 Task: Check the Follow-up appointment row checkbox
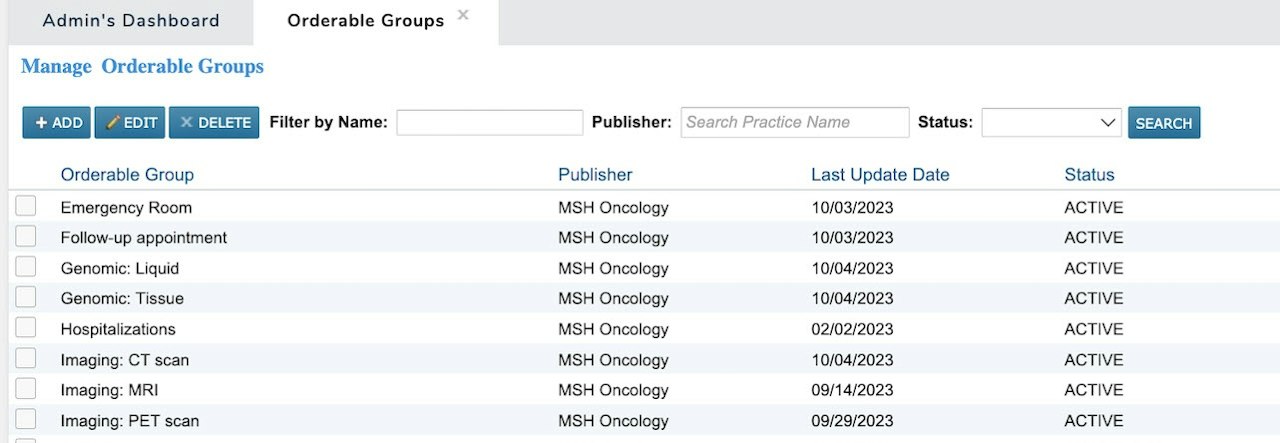pos(26,237)
